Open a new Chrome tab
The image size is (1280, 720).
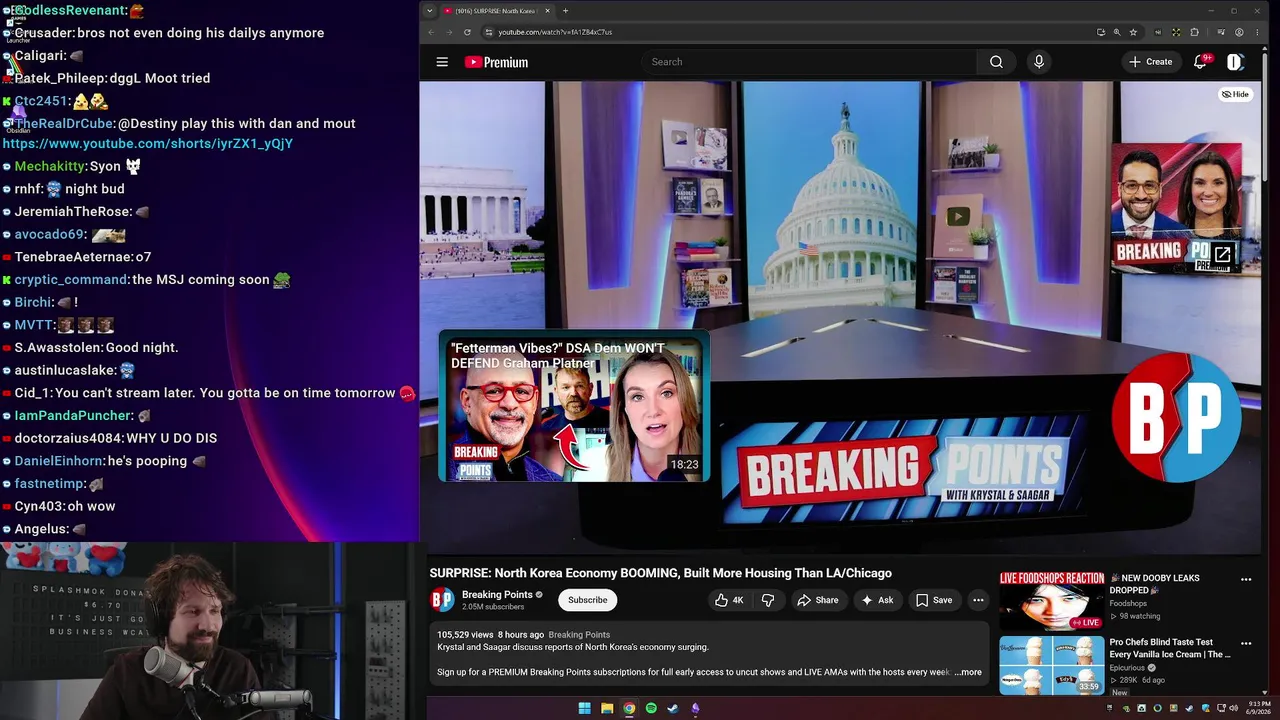point(565,11)
